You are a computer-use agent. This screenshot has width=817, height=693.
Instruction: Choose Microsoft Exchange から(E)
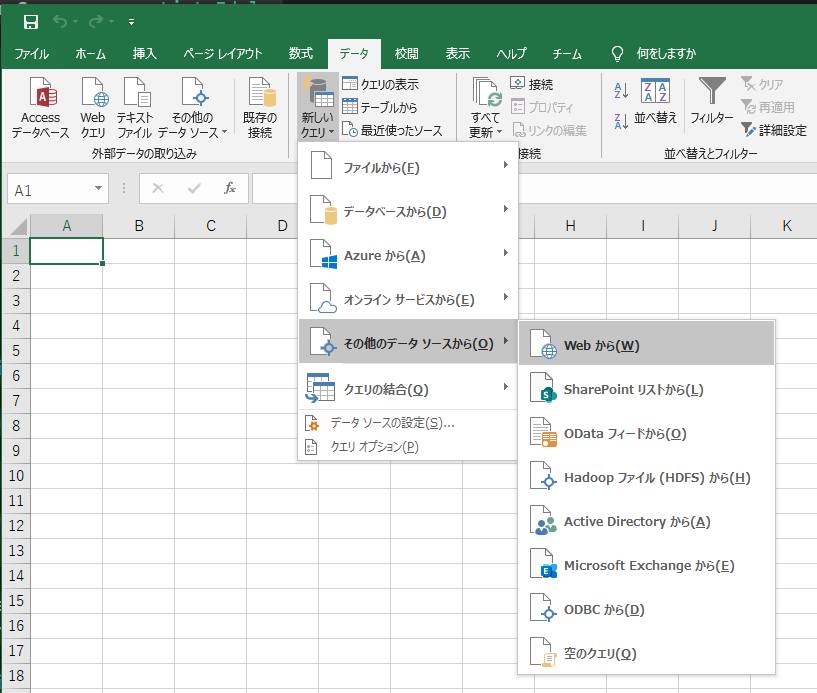[x=647, y=564]
